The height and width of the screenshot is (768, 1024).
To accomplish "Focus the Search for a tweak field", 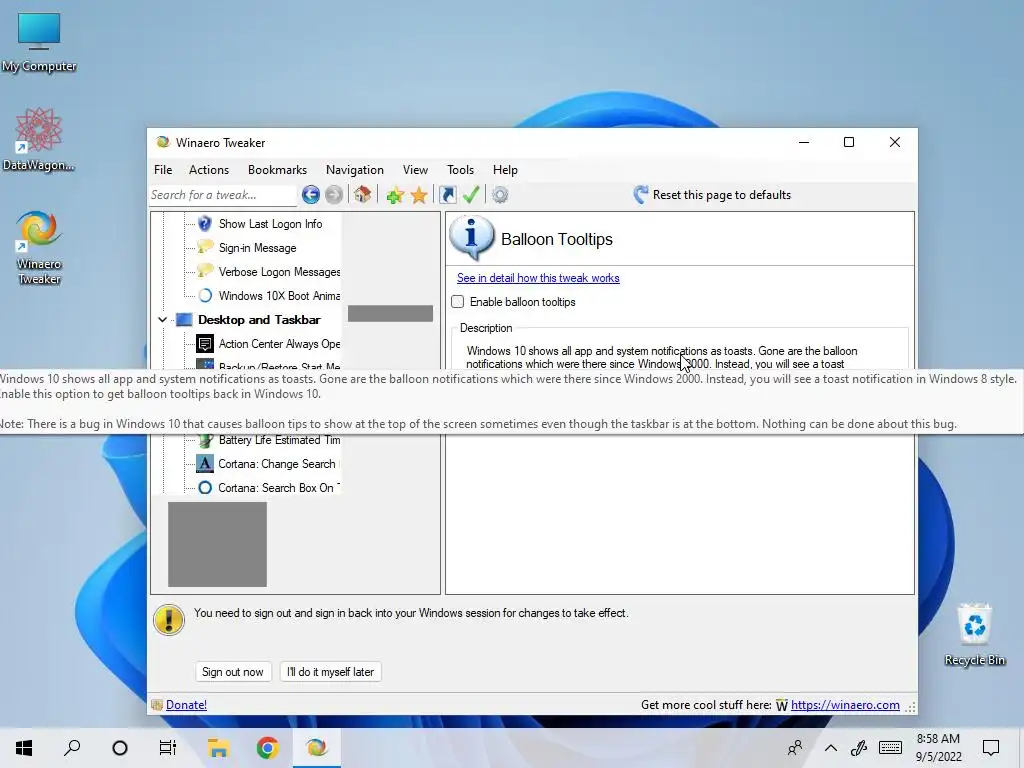I will pyautogui.click(x=222, y=195).
